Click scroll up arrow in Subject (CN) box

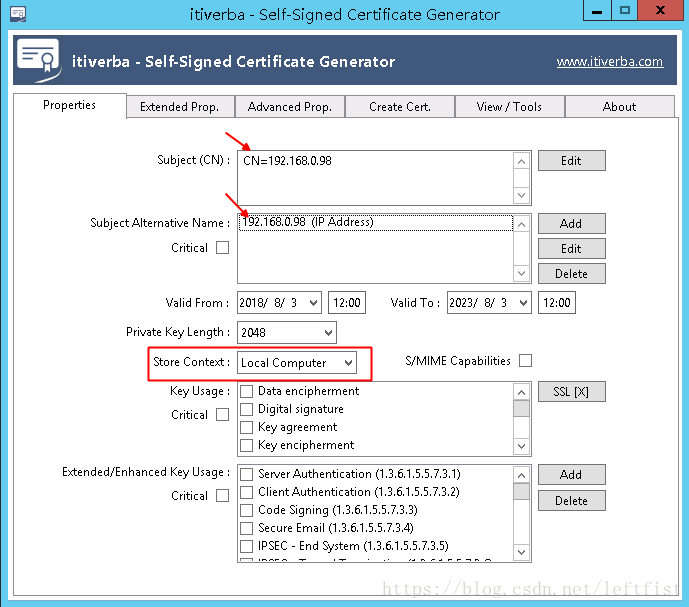(522, 162)
